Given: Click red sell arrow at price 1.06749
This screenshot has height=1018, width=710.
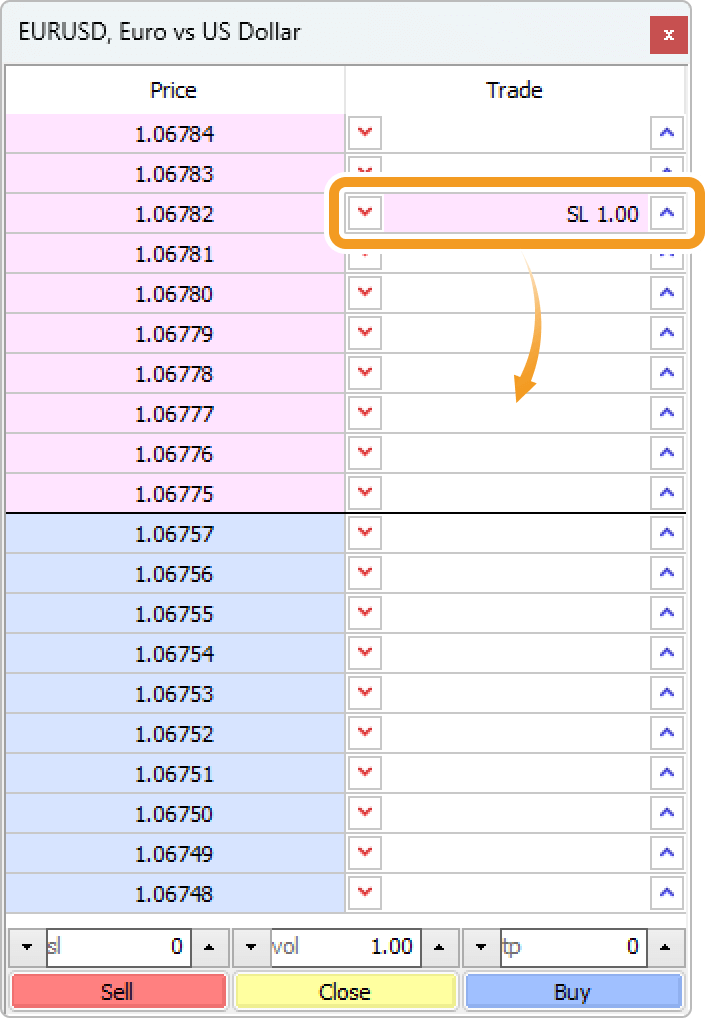Looking at the screenshot, I should coord(365,853).
